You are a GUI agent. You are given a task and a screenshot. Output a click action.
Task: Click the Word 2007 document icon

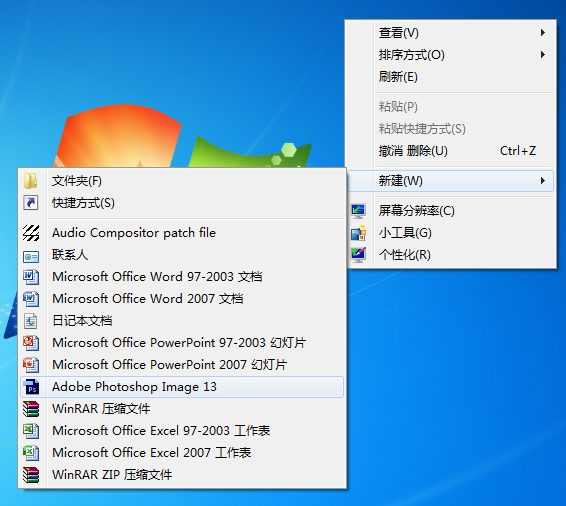click(31, 299)
